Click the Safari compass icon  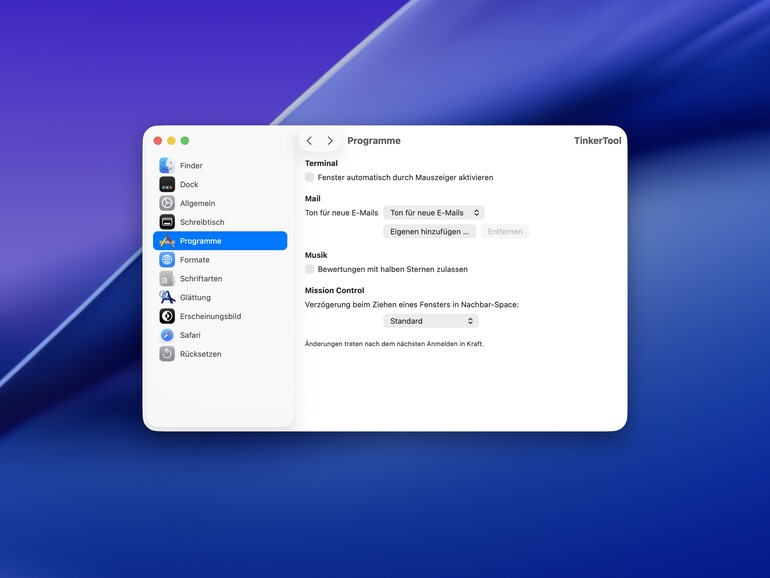(x=167, y=335)
